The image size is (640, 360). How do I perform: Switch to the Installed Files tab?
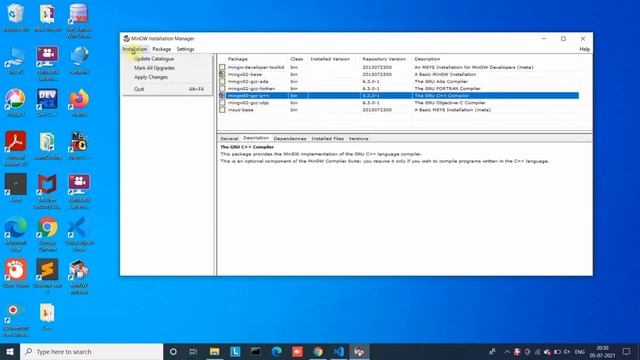coord(327,138)
